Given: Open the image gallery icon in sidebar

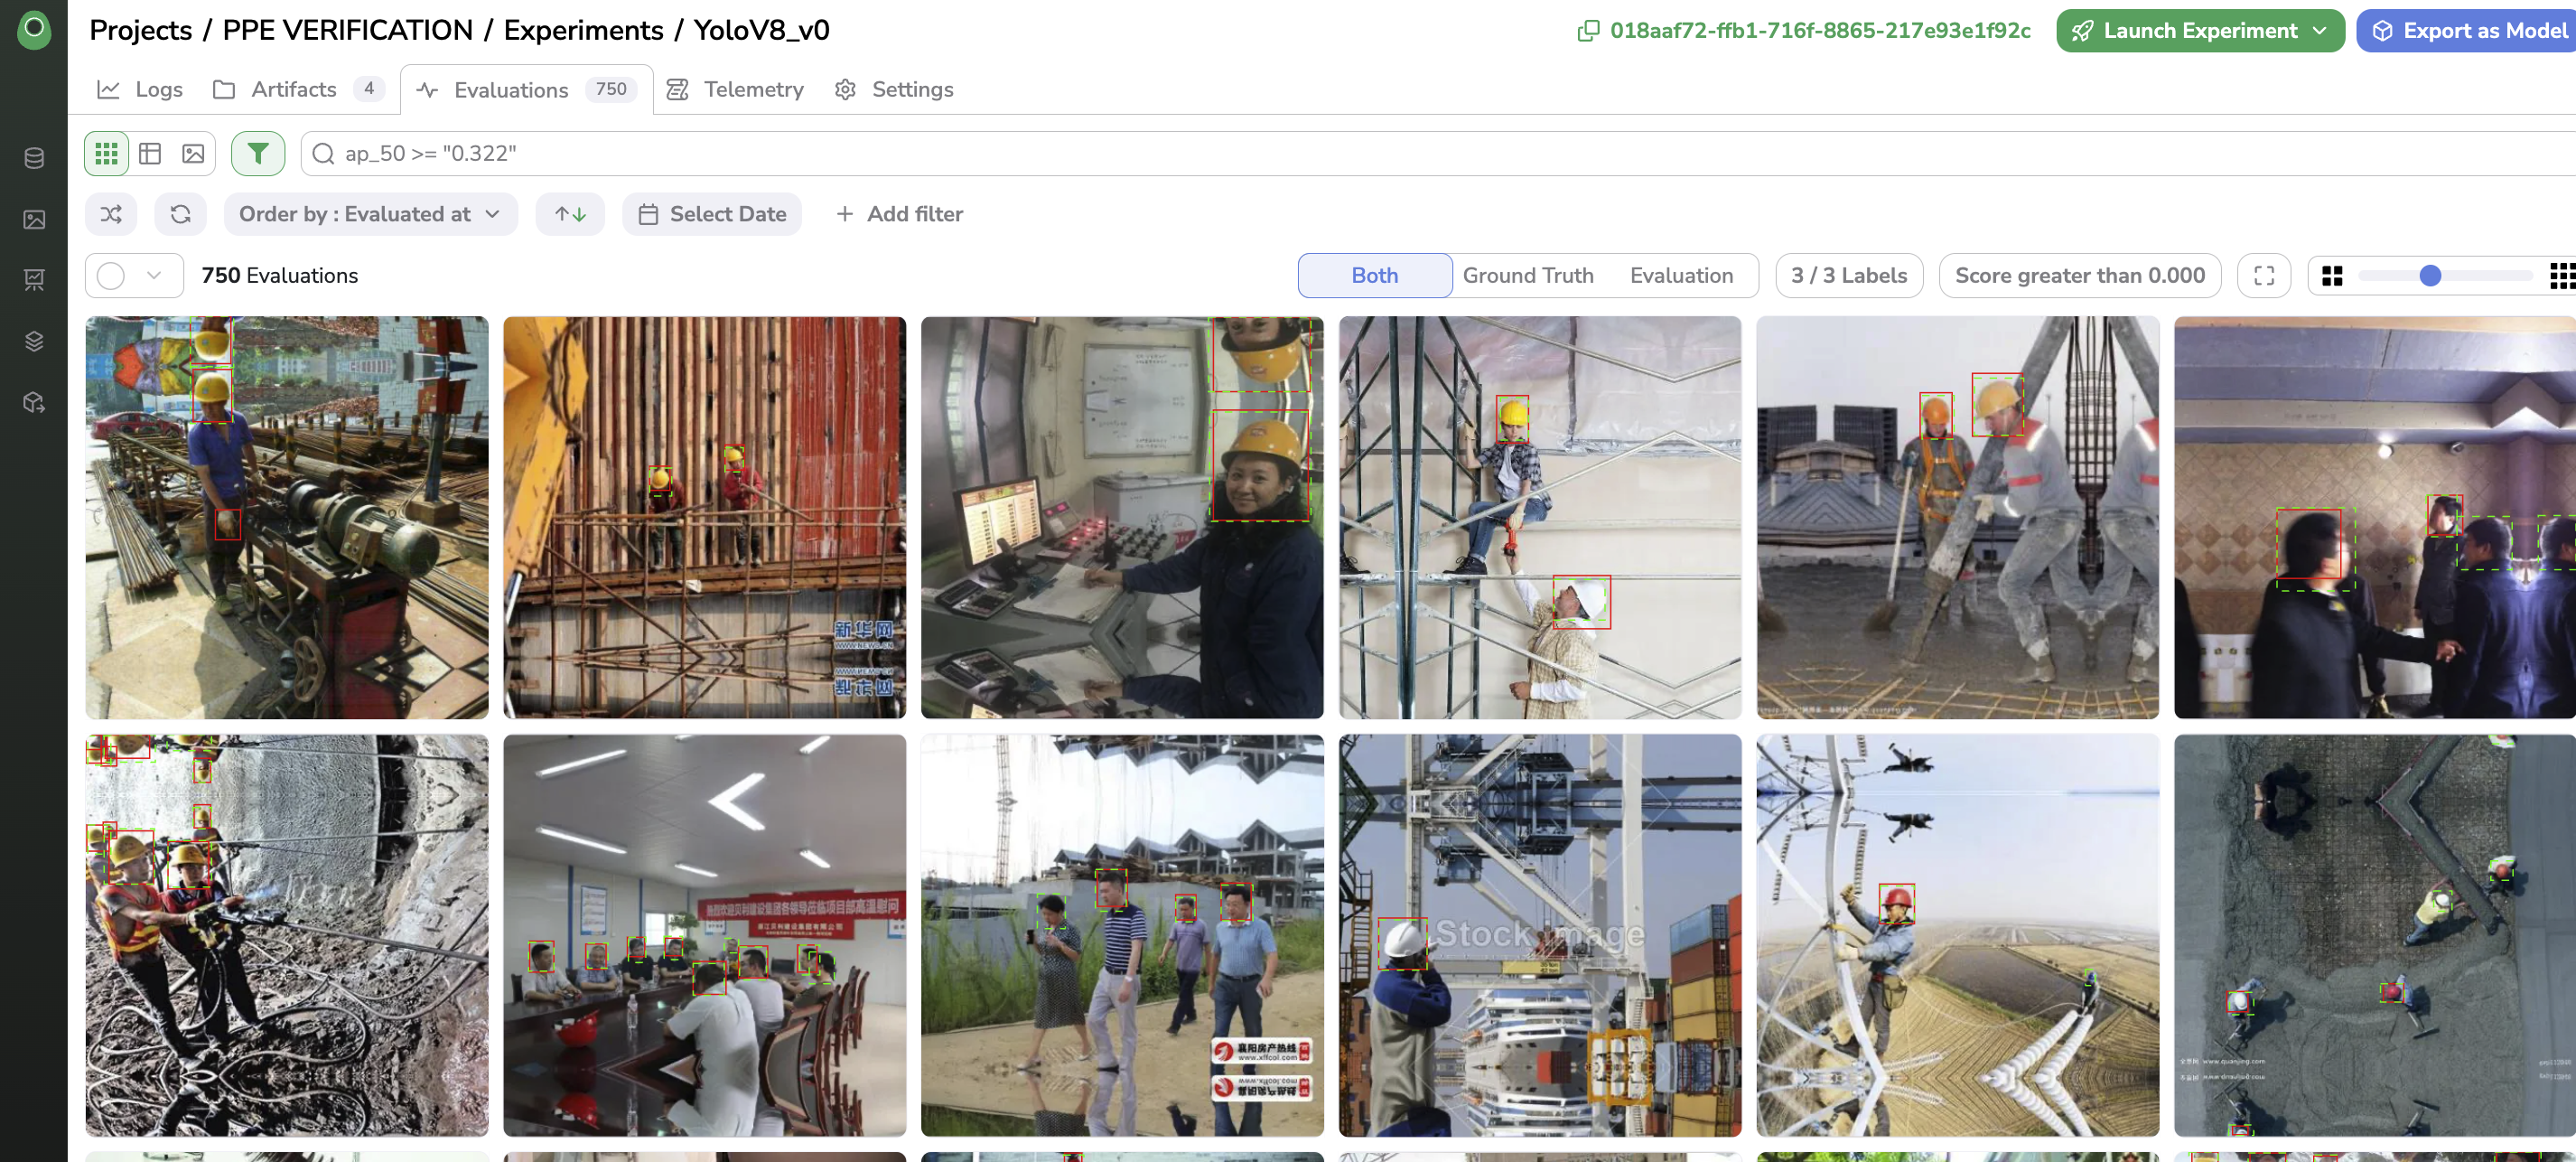Looking at the screenshot, I should [34, 219].
